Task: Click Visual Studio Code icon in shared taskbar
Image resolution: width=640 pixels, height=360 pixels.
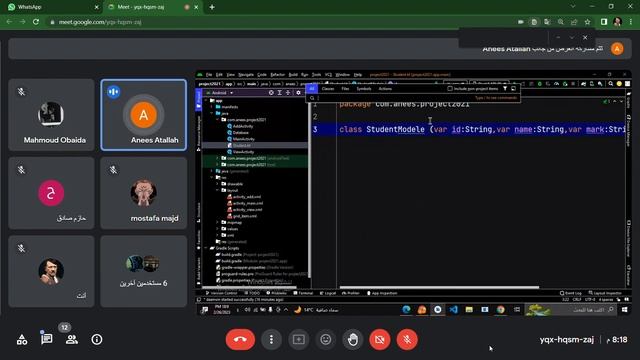Action: (453, 310)
